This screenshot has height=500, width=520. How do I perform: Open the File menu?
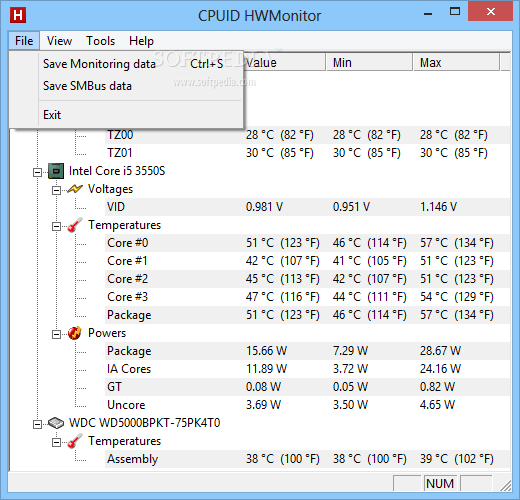click(24, 41)
